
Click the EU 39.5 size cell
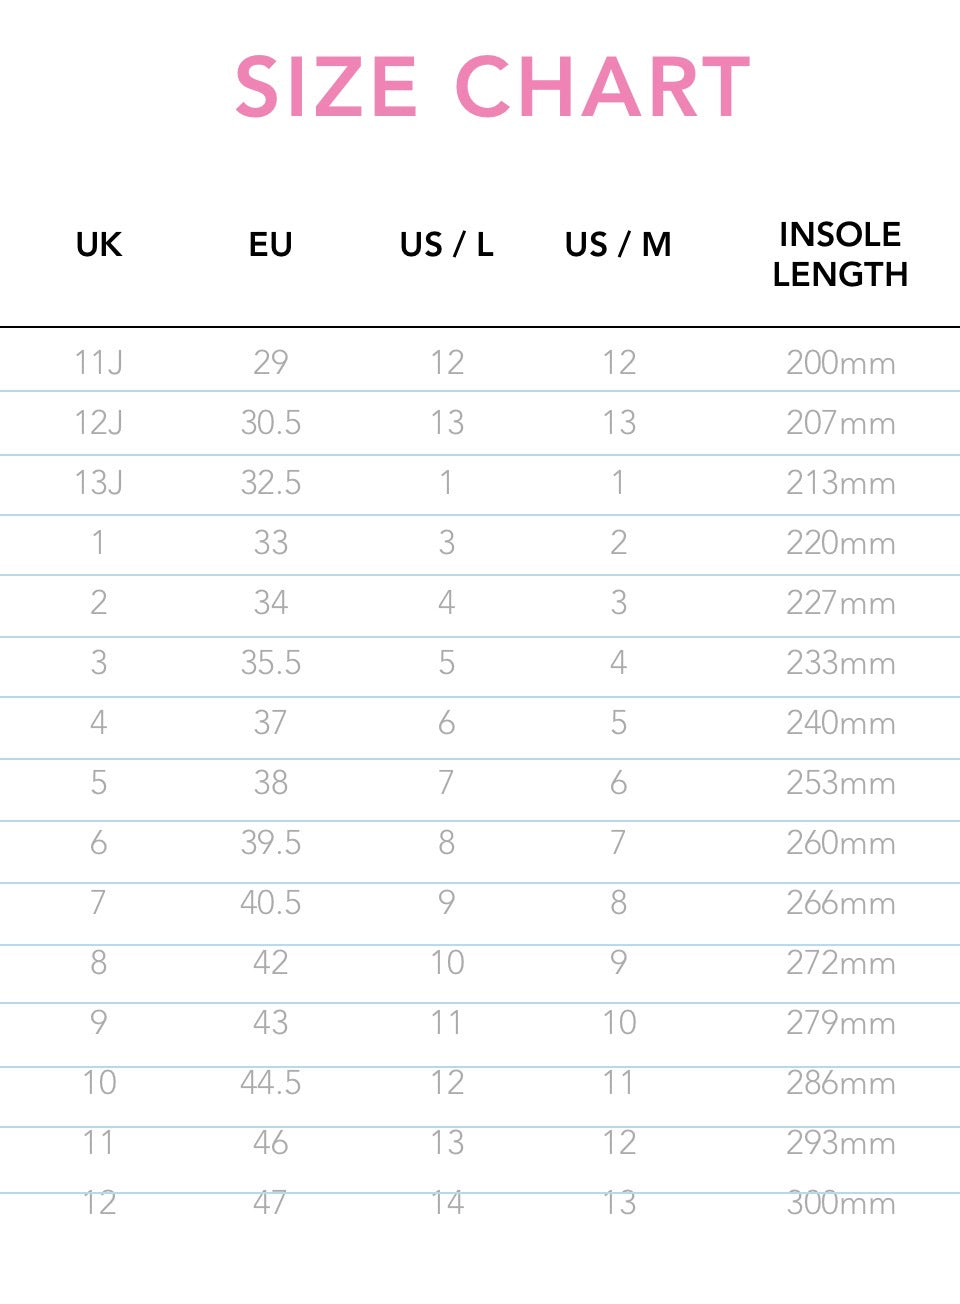click(x=270, y=843)
